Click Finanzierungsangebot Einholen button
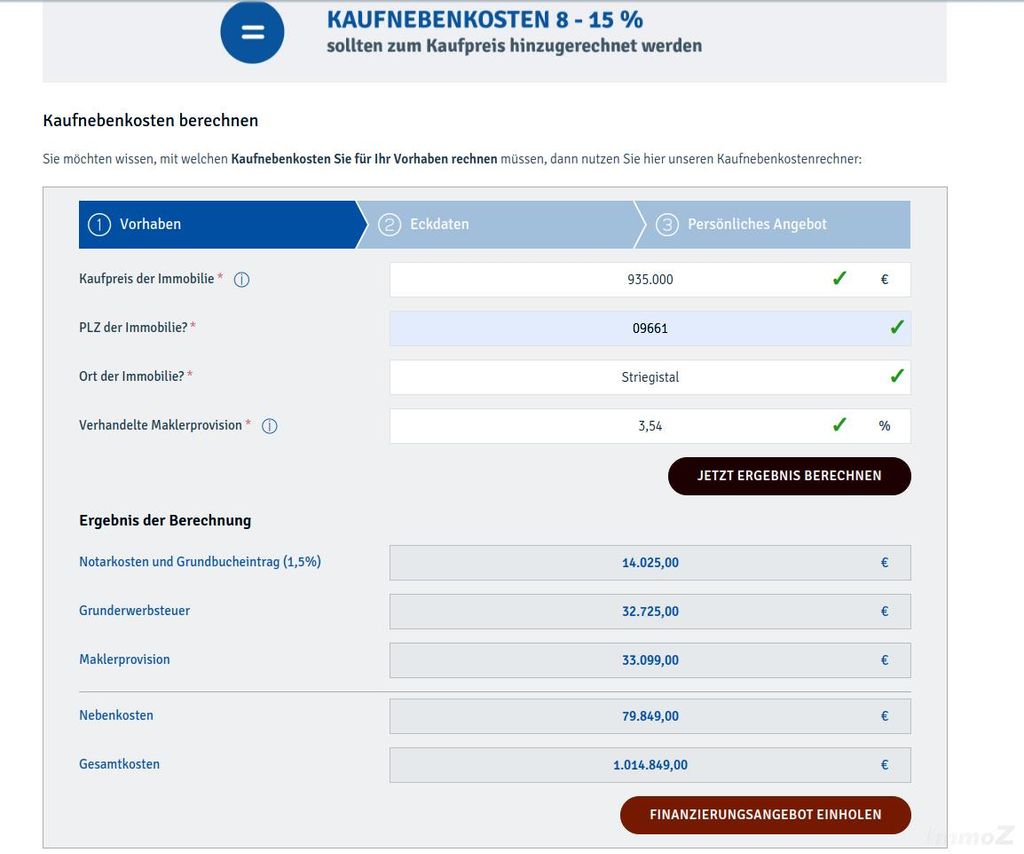This screenshot has width=1024, height=854. tap(765, 815)
